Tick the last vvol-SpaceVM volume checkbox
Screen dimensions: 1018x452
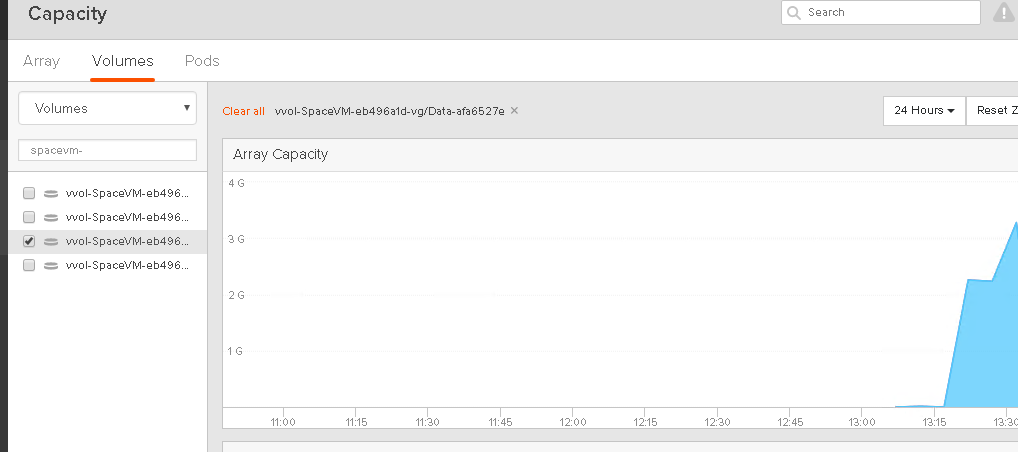29,265
